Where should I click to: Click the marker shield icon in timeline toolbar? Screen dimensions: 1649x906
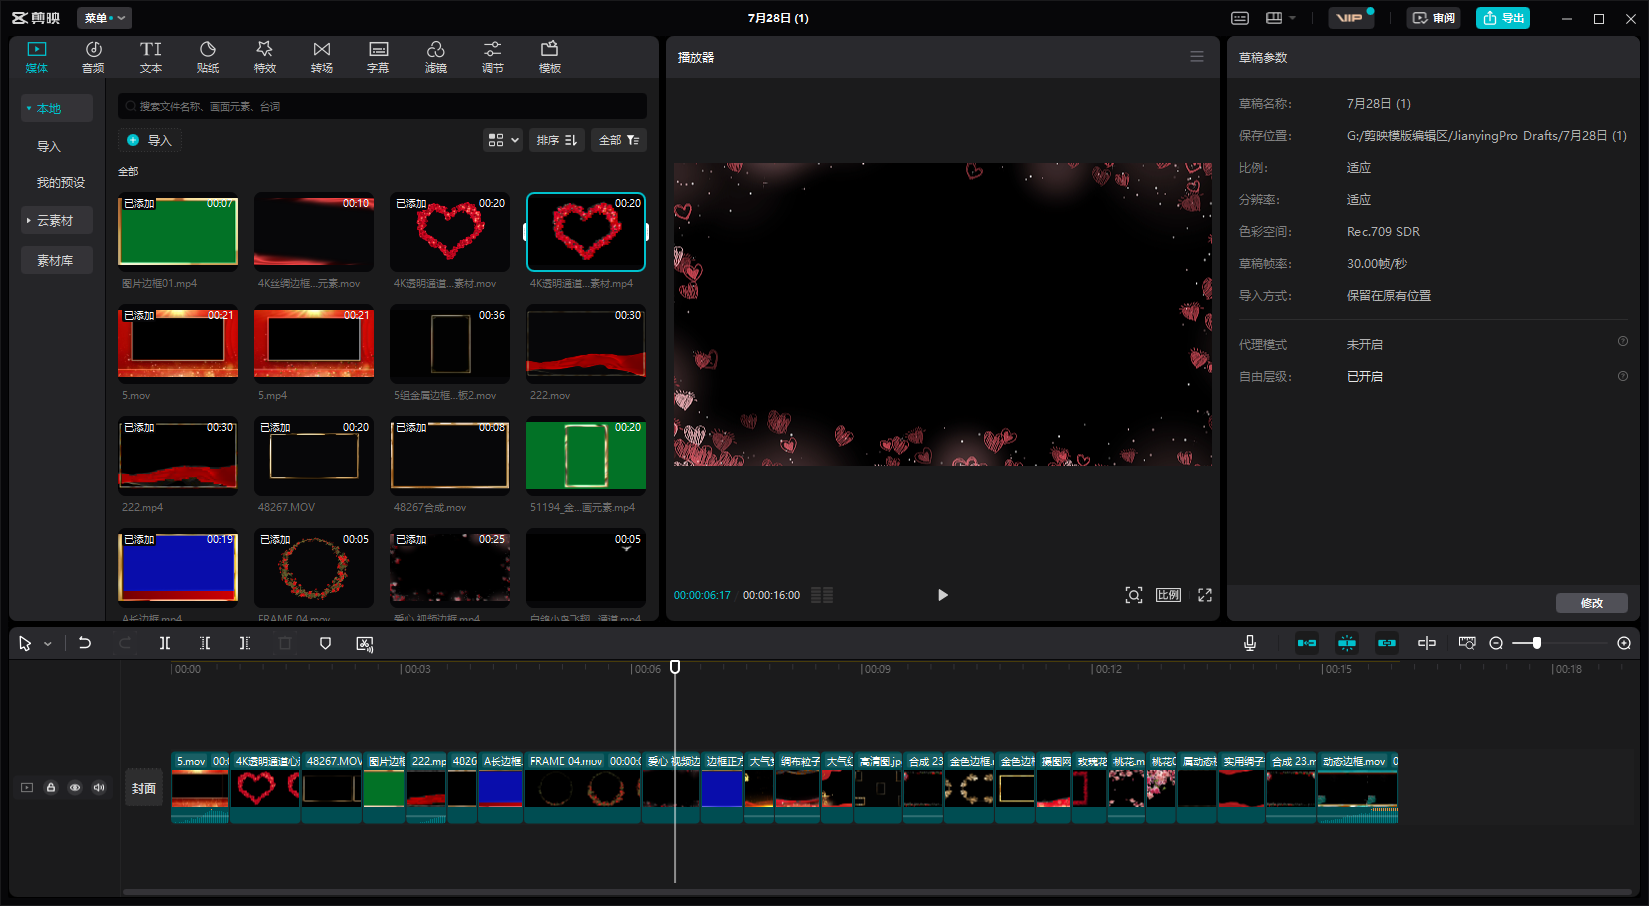tap(325, 643)
